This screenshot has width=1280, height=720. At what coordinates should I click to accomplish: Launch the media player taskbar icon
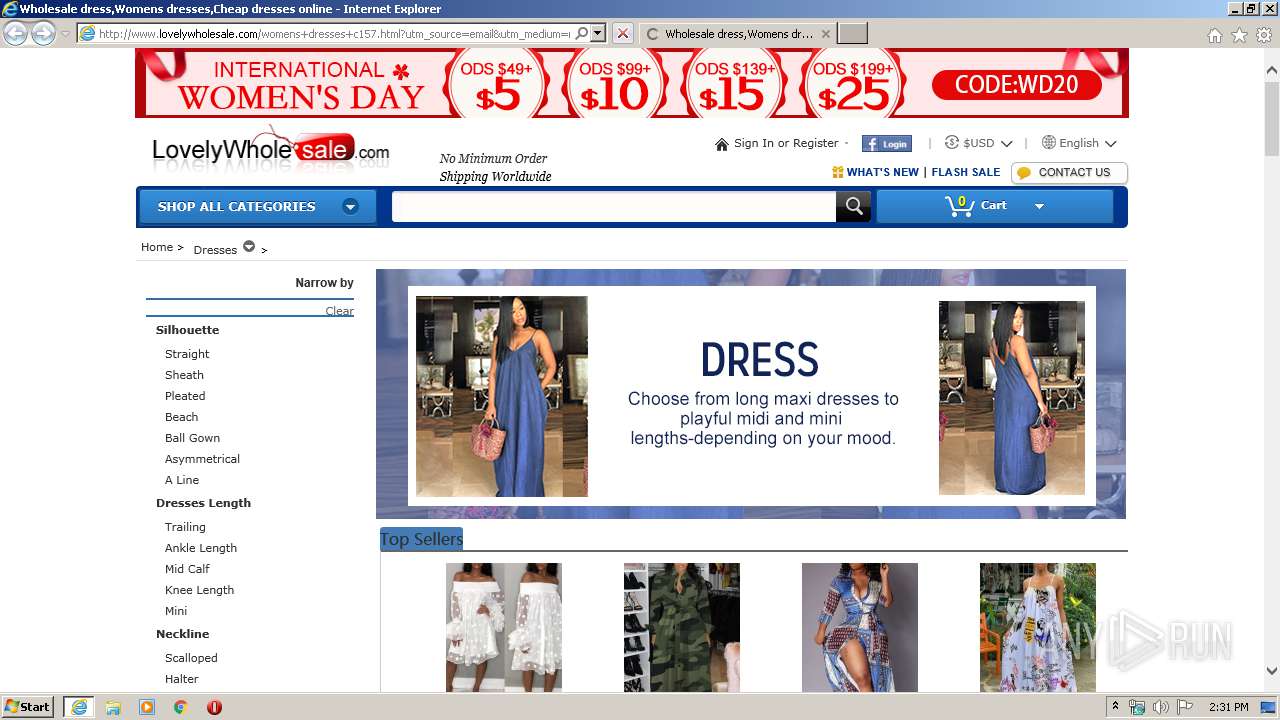point(147,707)
